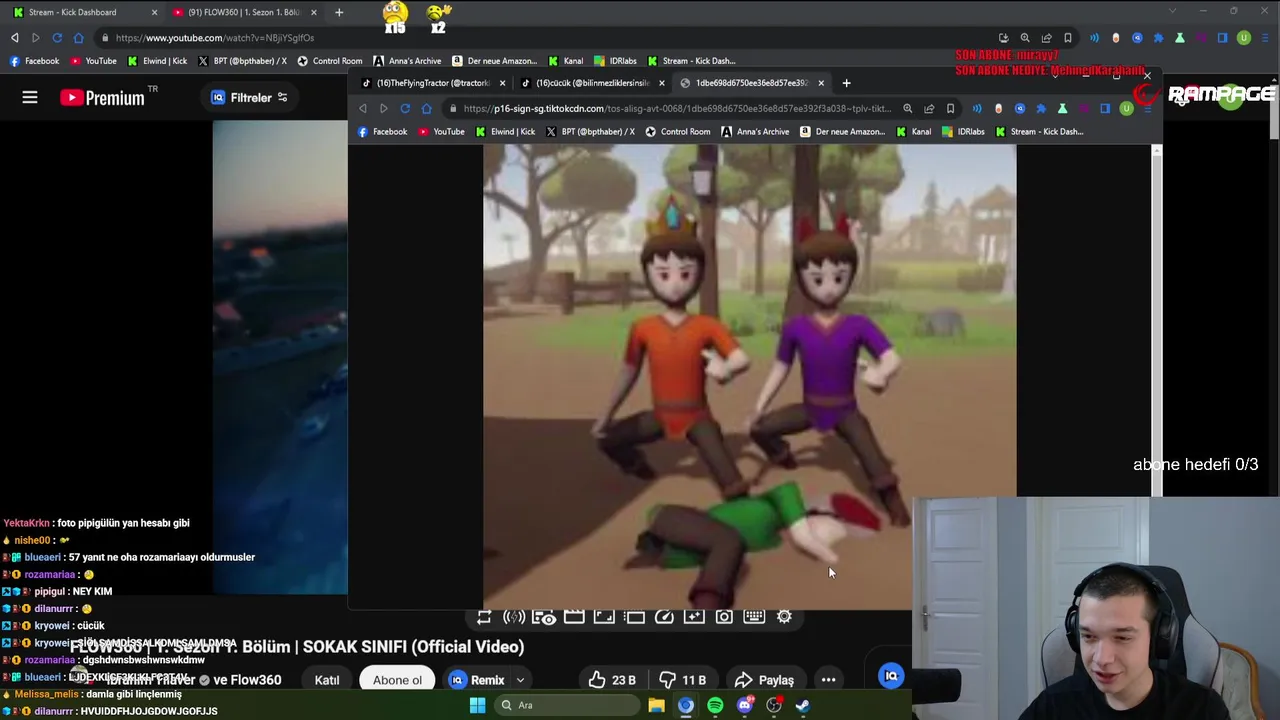Close the 1dbe698d6750 tab
This screenshot has height=720, width=1280.
click(x=821, y=83)
